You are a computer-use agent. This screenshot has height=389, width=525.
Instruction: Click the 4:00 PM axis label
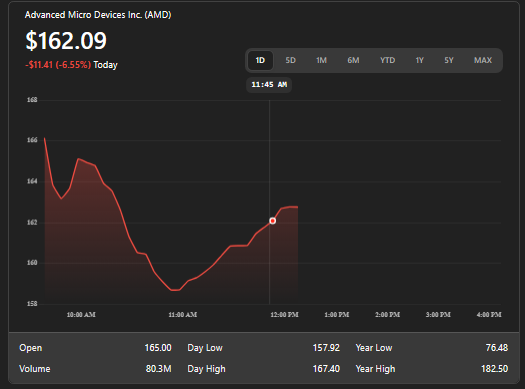tap(489, 315)
